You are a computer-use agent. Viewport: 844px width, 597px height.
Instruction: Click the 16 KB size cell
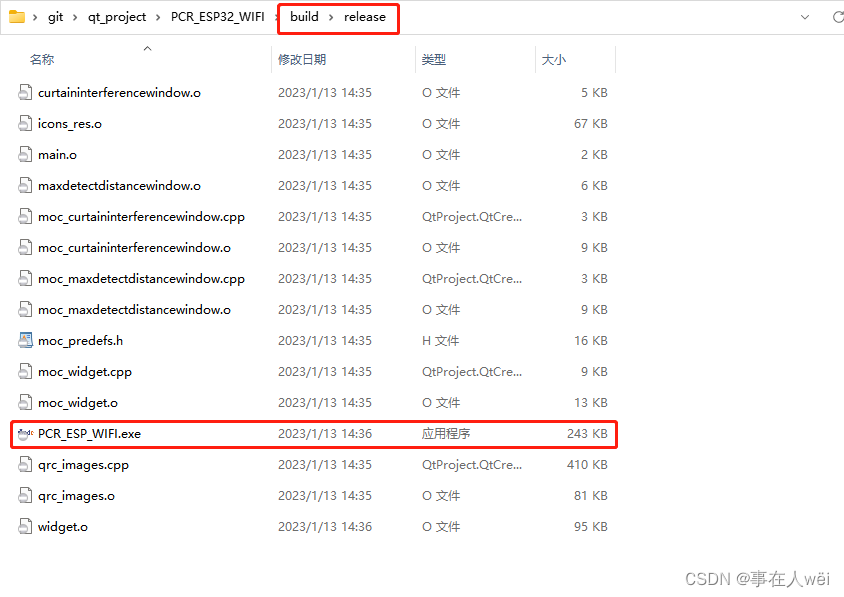[x=590, y=341]
